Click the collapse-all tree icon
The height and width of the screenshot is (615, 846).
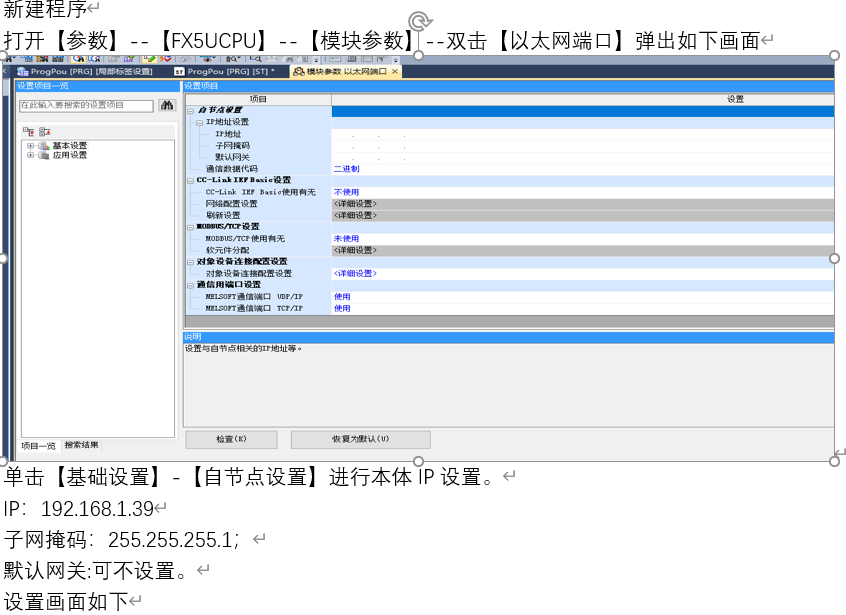tap(45, 131)
